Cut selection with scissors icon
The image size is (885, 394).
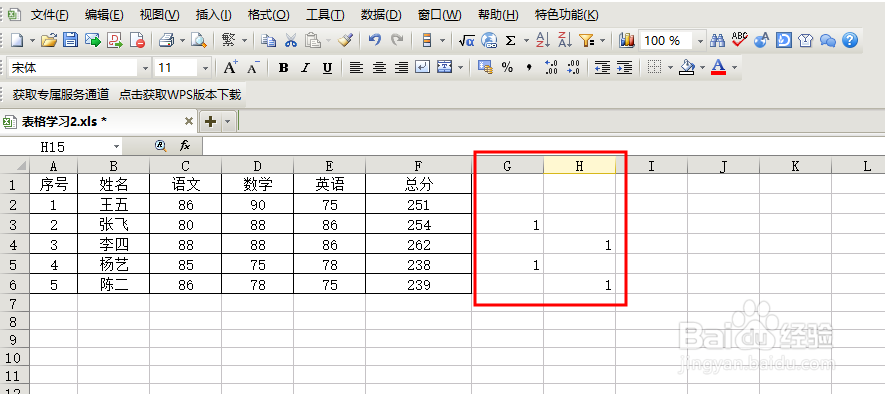[290, 40]
